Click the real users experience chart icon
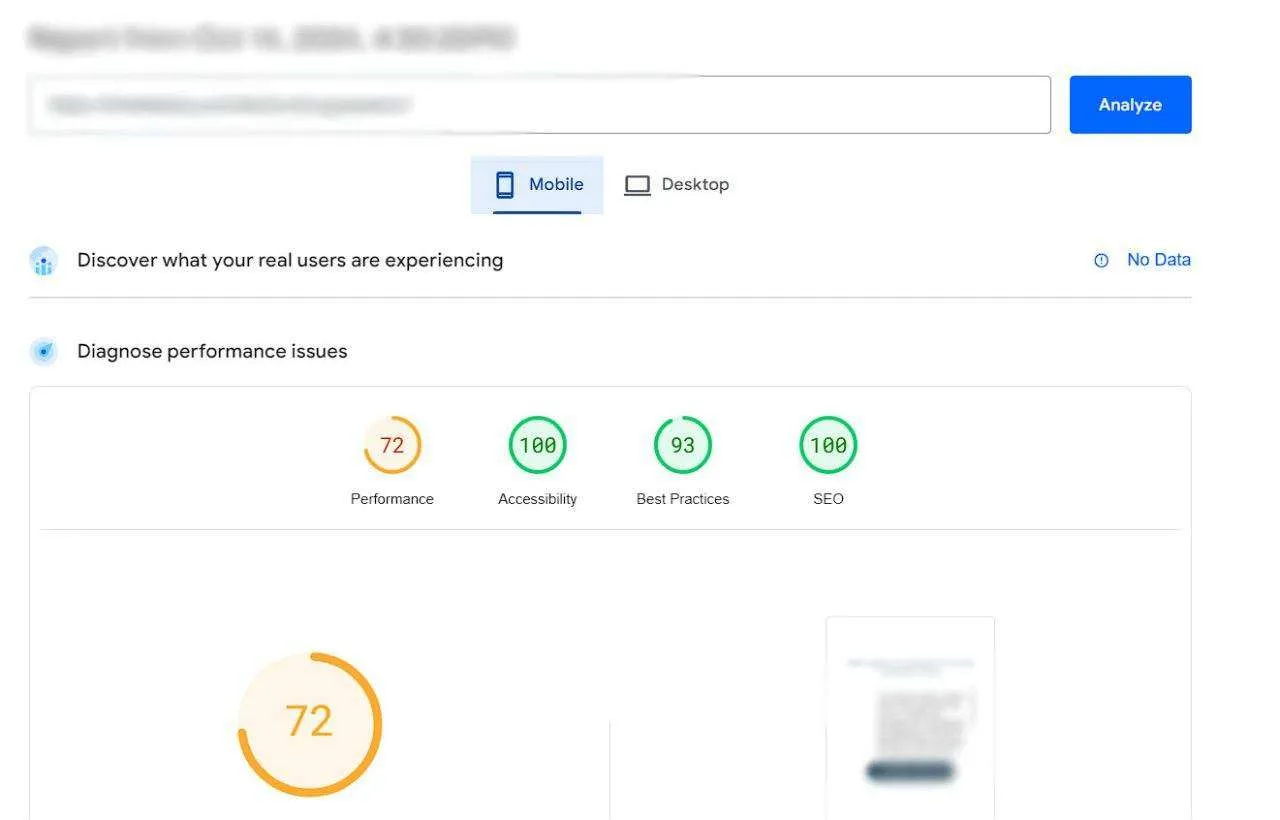Image resolution: width=1280 pixels, height=820 pixels. [x=42, y=260]
